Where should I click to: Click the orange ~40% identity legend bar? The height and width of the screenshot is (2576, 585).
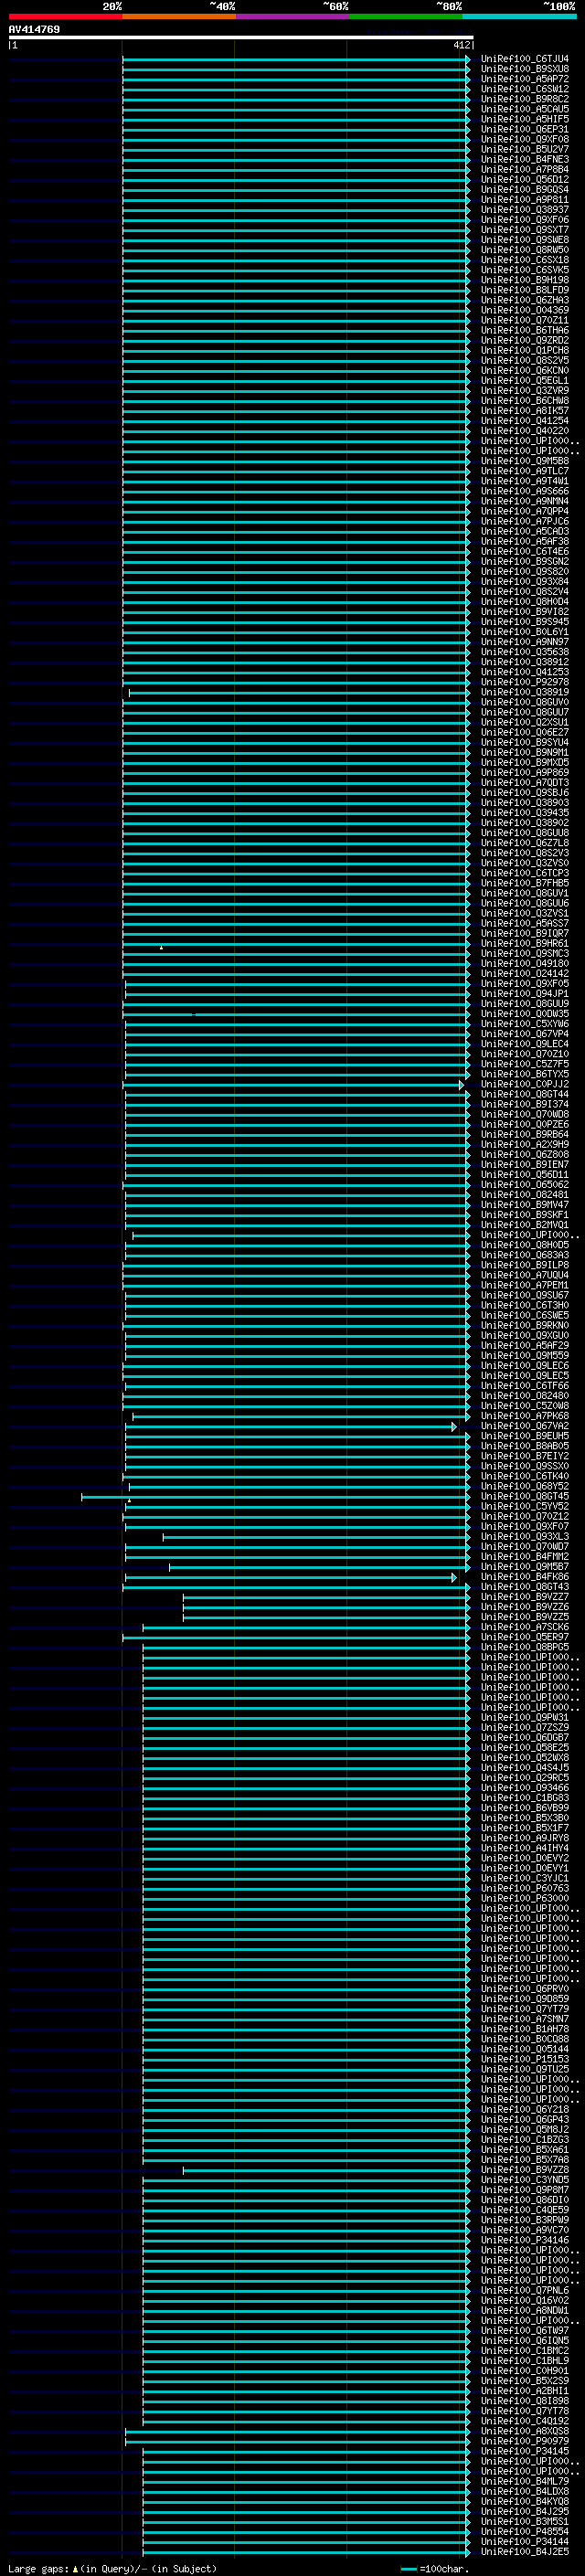[179, 16]
